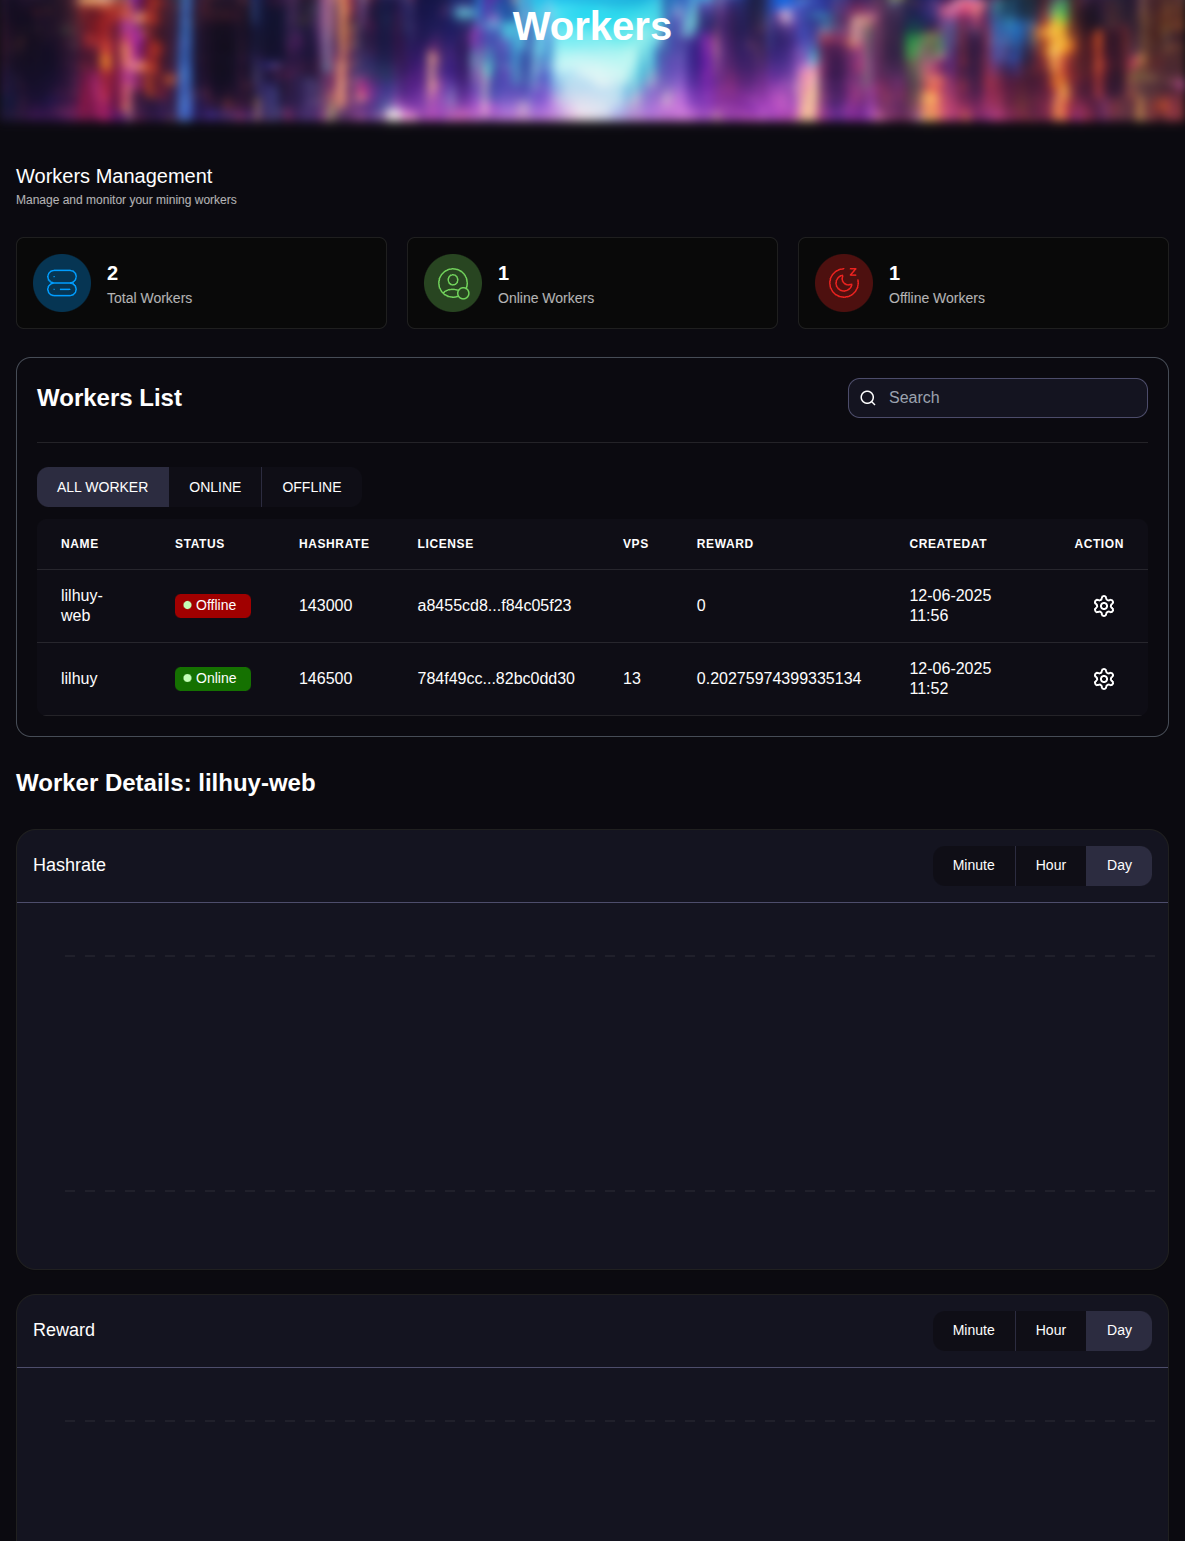Select the OFFLINE workers filter tab
1185x1541 pixels.
click(x=311, y=487)
